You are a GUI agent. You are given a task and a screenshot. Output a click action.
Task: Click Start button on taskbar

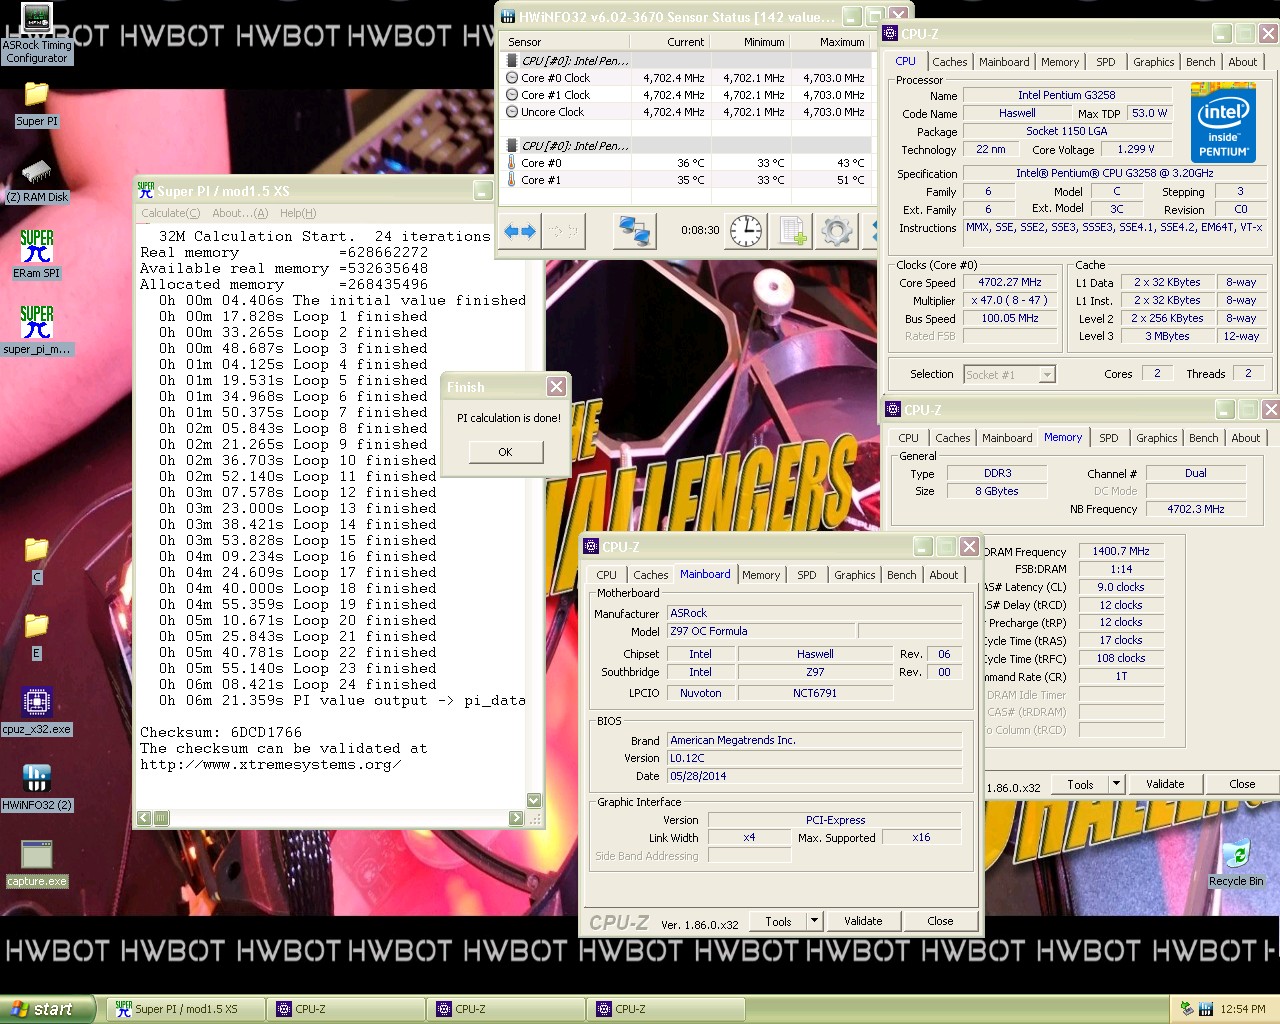point(47,1009)
